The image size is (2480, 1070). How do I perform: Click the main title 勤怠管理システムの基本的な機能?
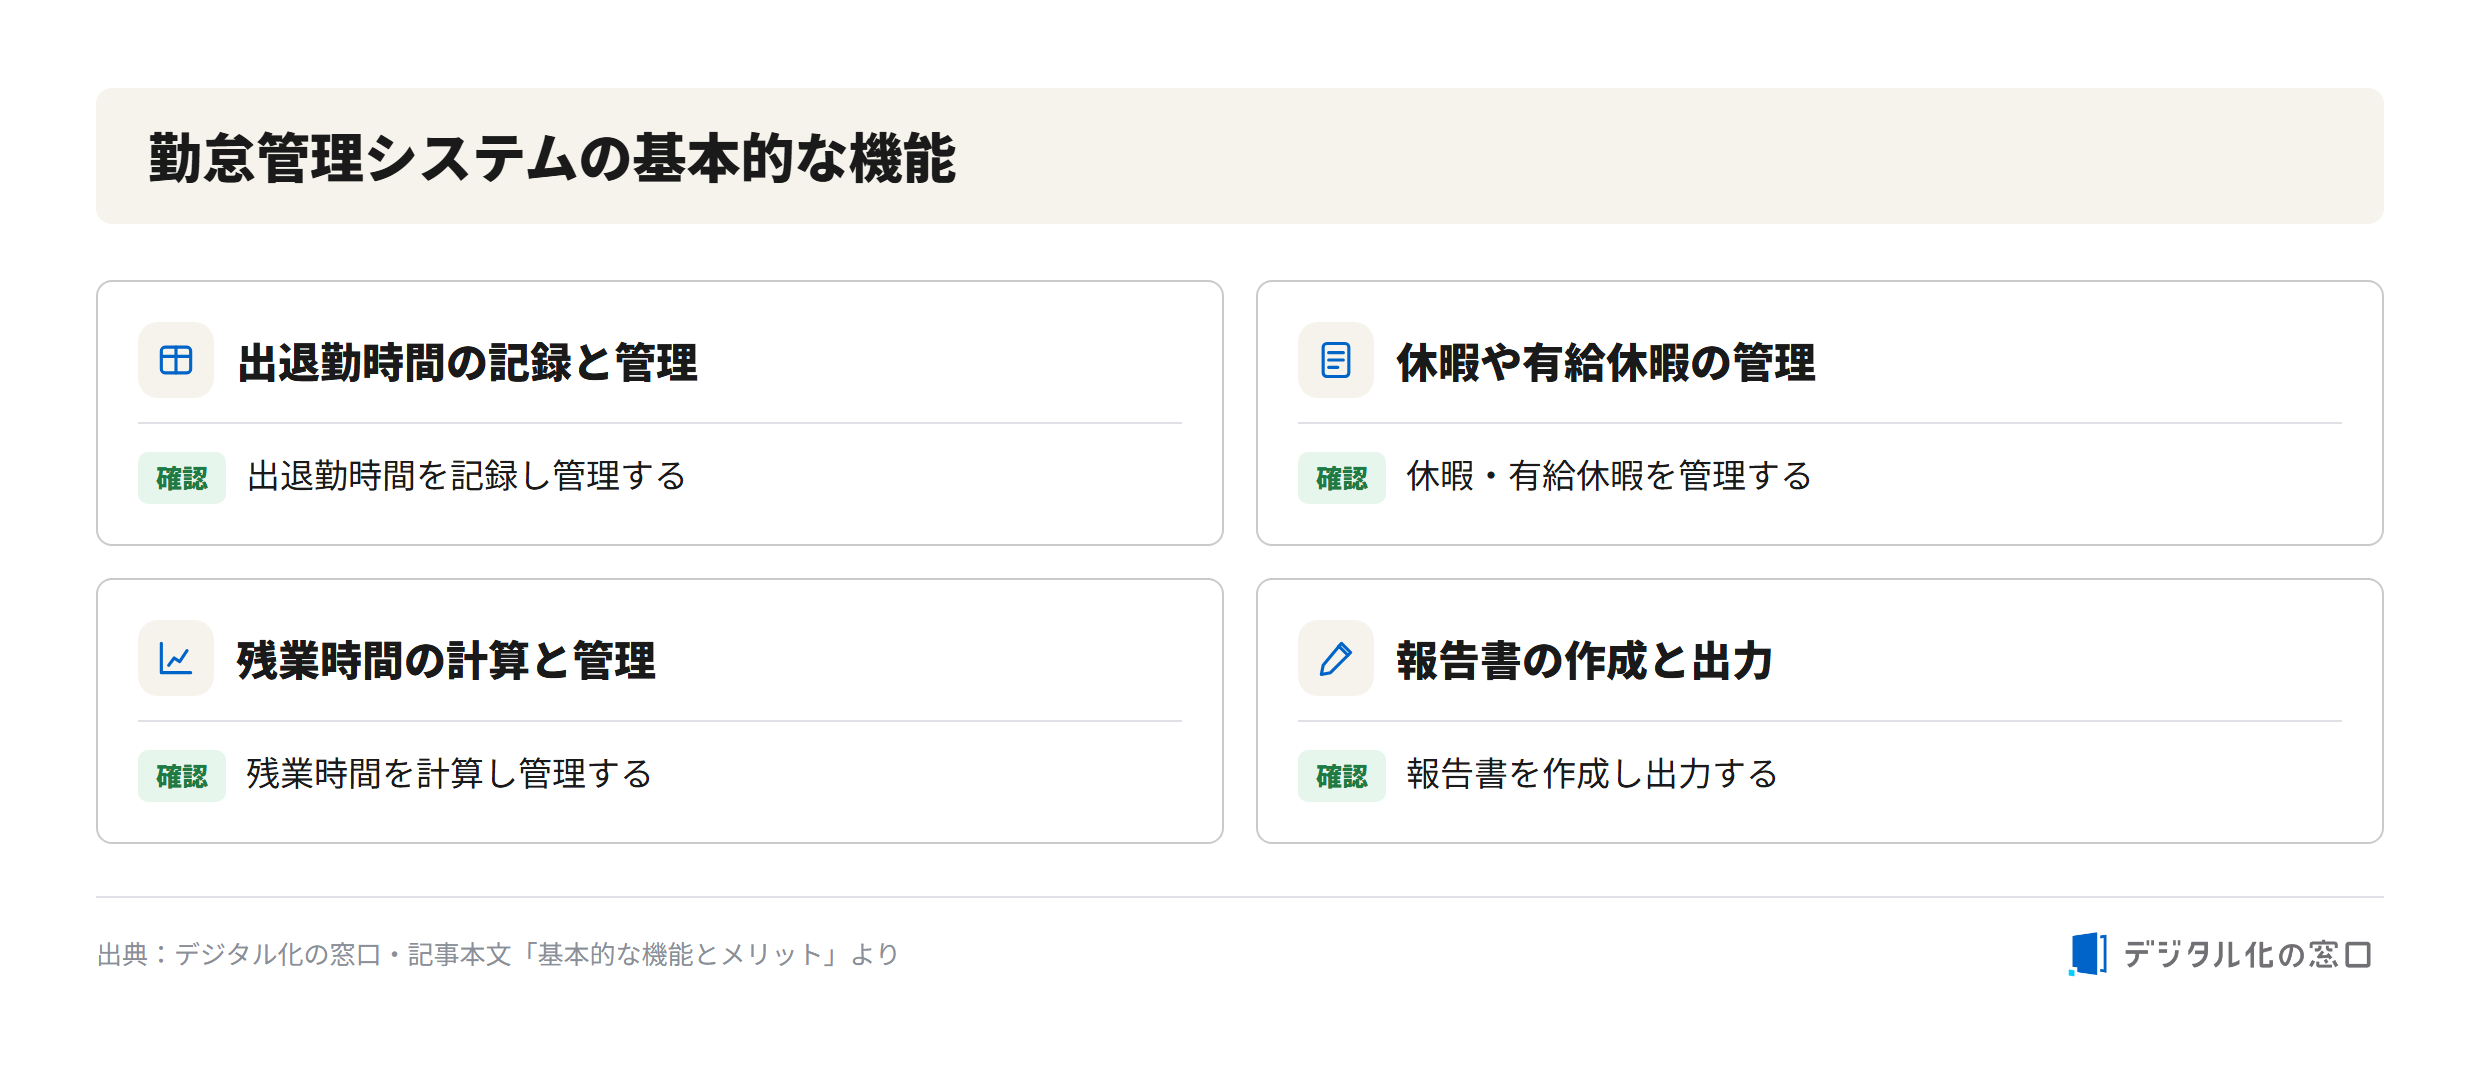[552, 158]
